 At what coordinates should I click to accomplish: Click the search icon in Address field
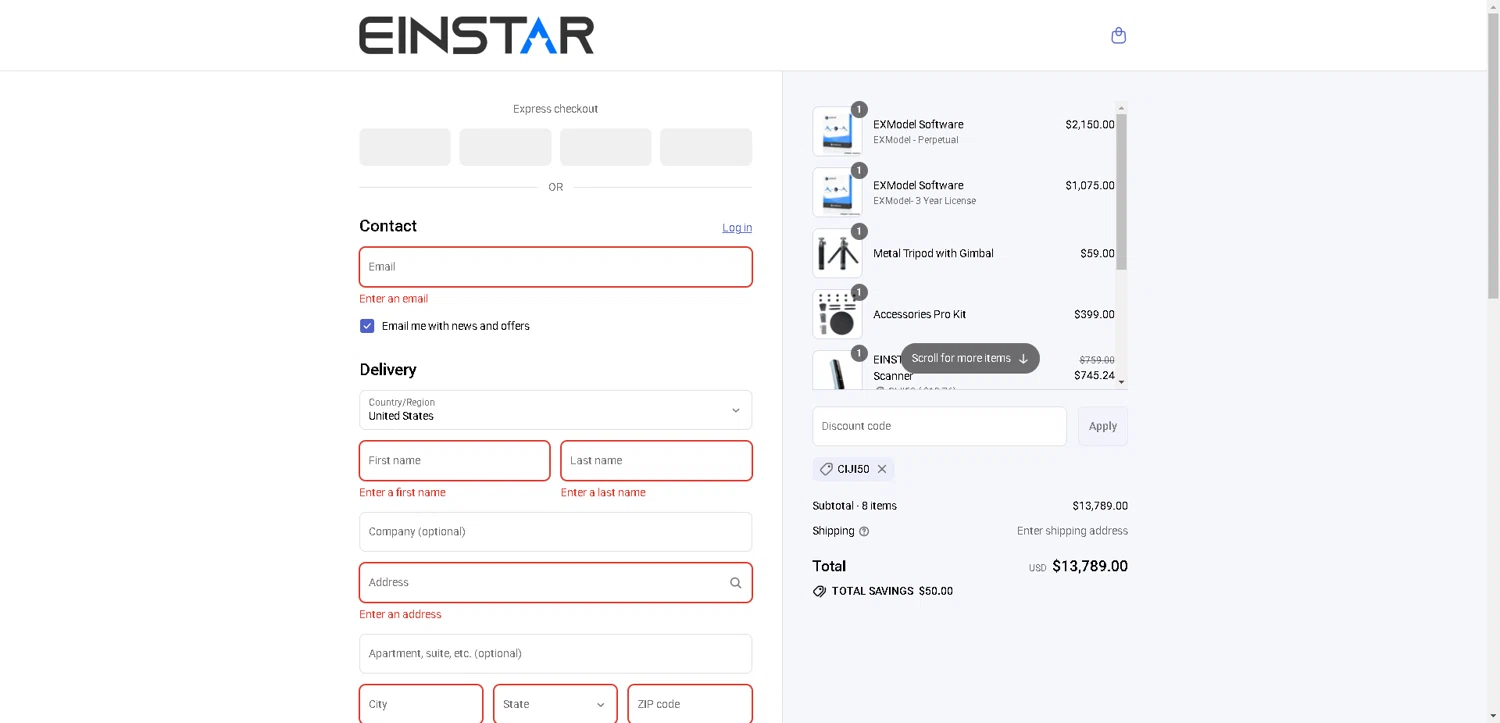click(735, 583)
